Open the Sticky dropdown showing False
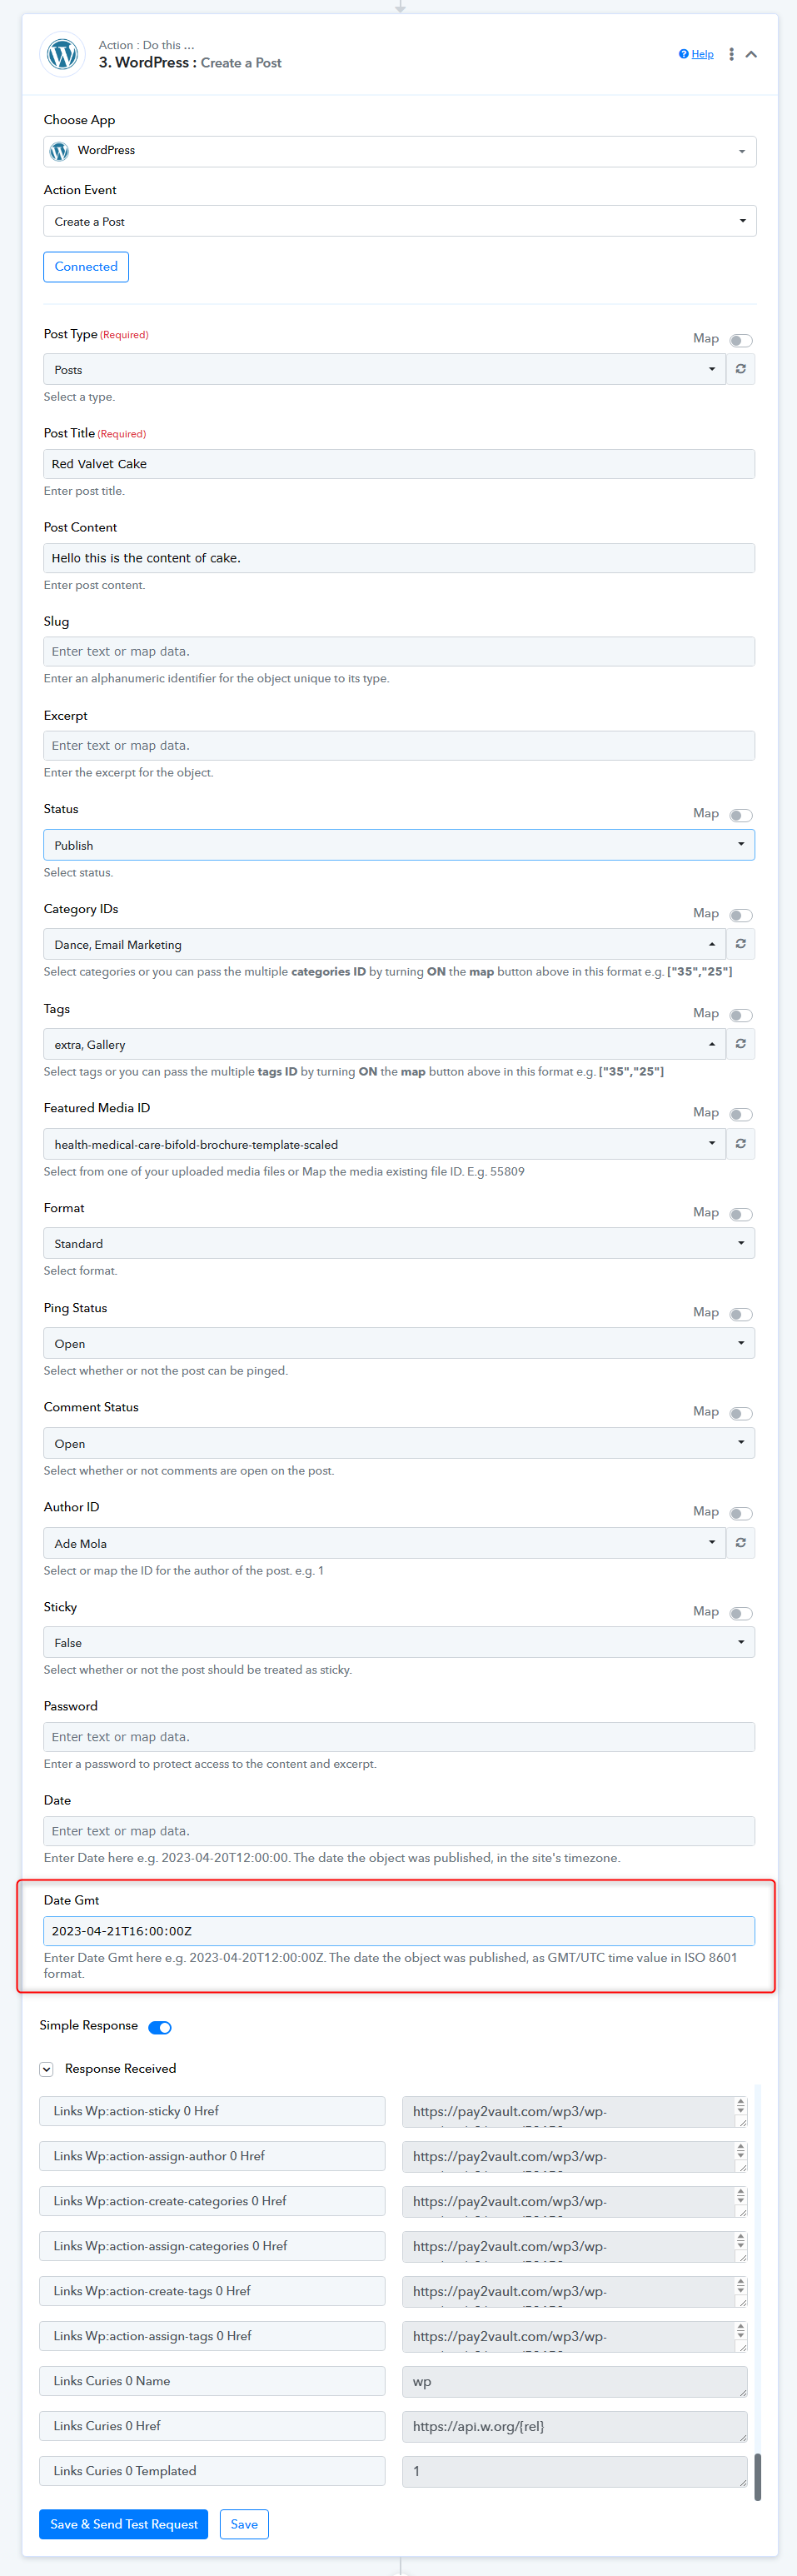 (x=399, y=1643)
